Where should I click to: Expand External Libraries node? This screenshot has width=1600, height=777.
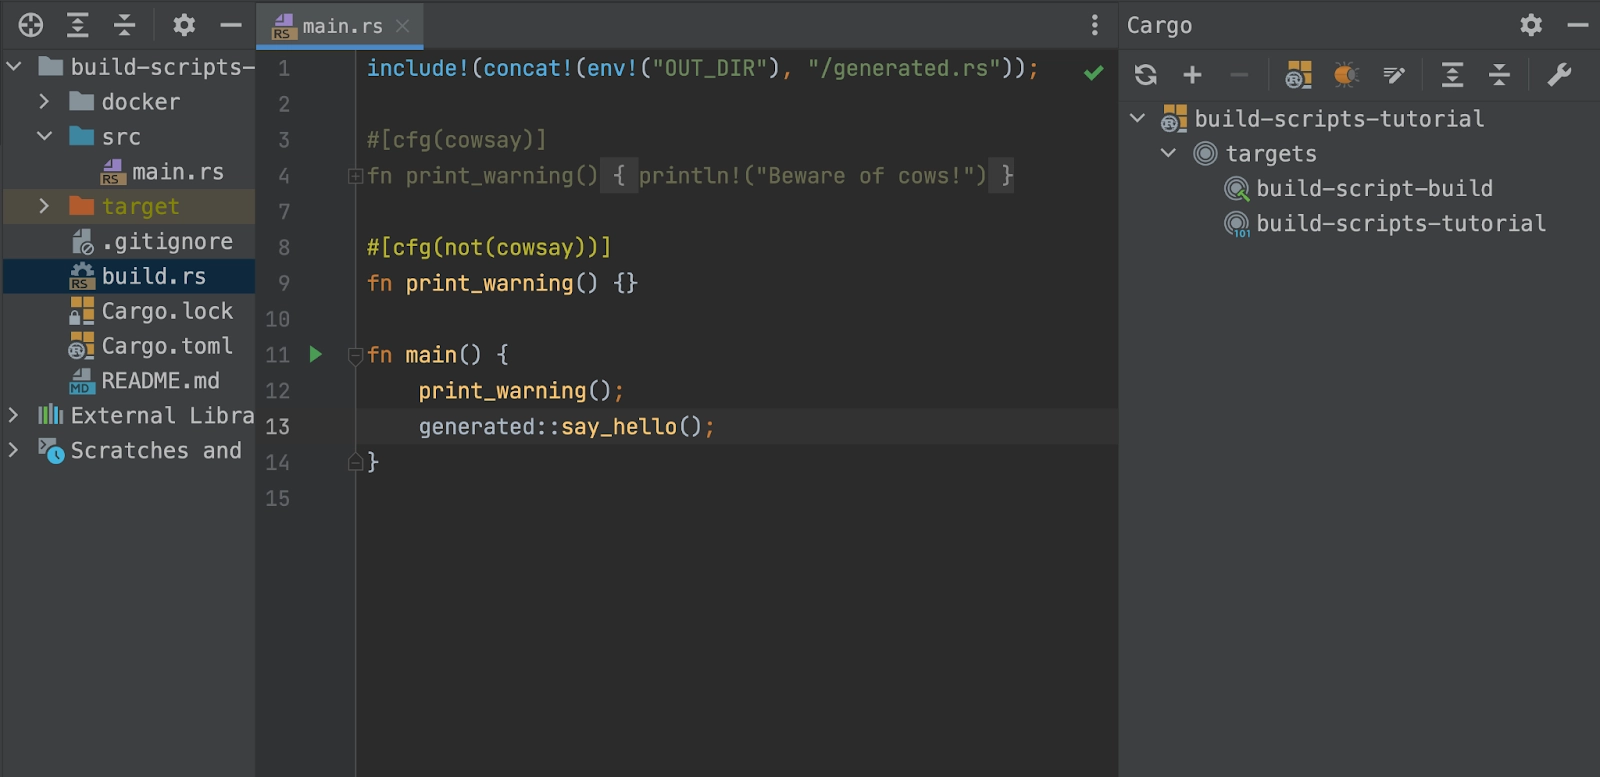pyautogui.click(x=13, y=415)
